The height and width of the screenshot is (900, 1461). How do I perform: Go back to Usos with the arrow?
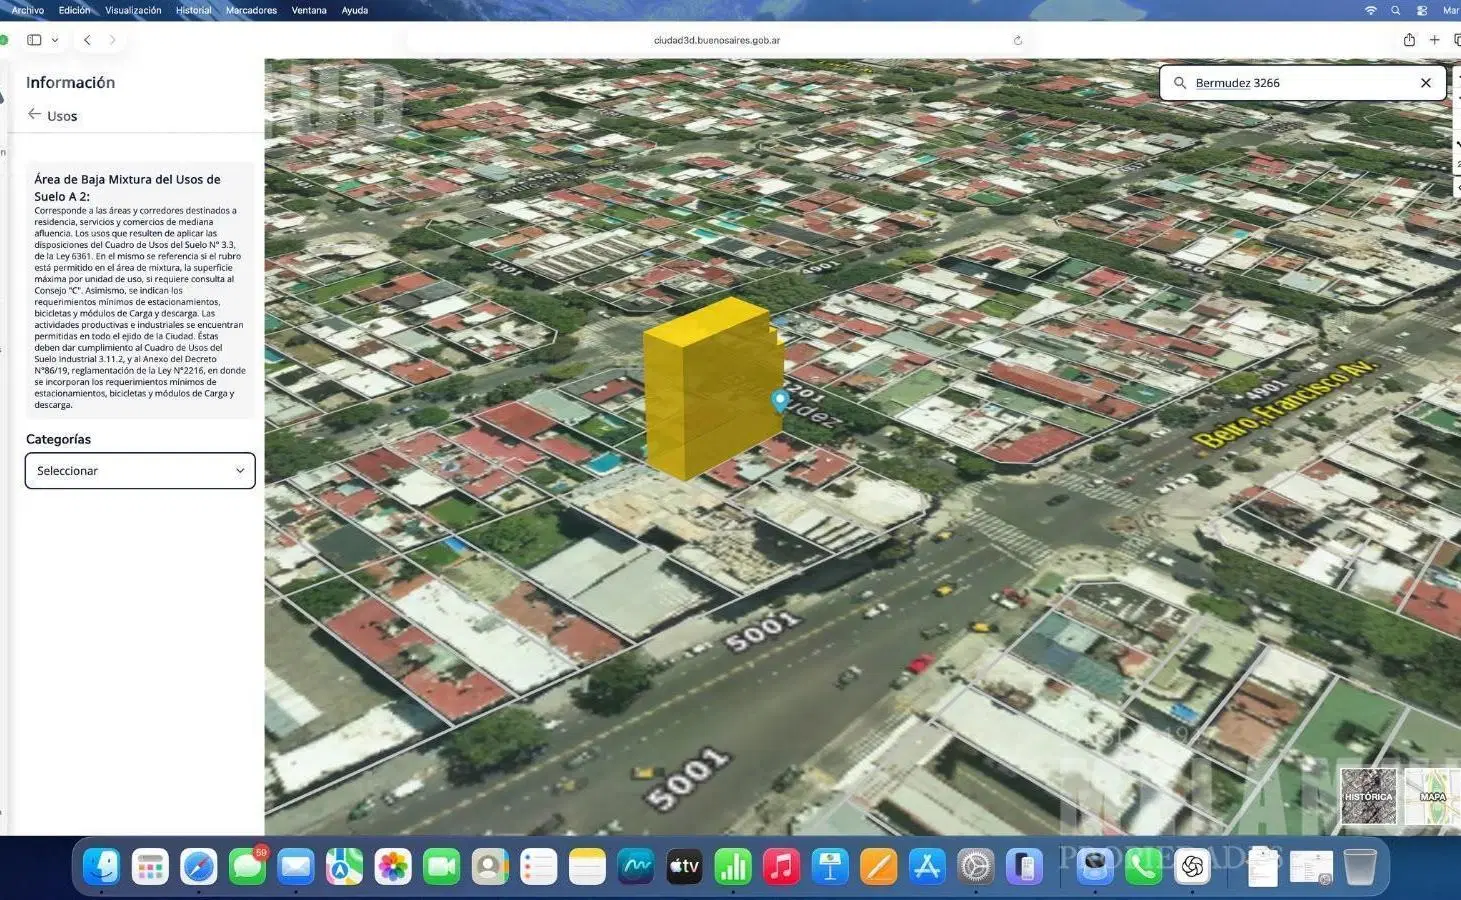[x=34, y=115]
